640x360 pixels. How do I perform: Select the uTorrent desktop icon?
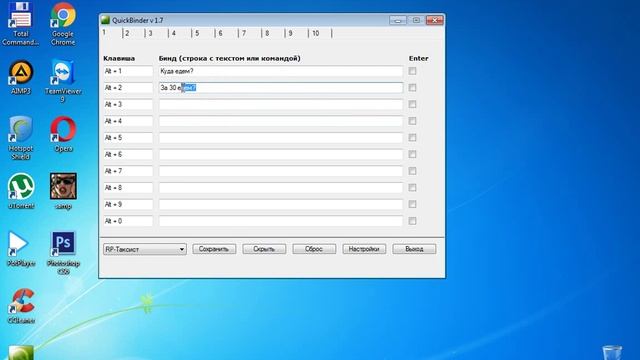pyautogui.click(x=21, y=191)
